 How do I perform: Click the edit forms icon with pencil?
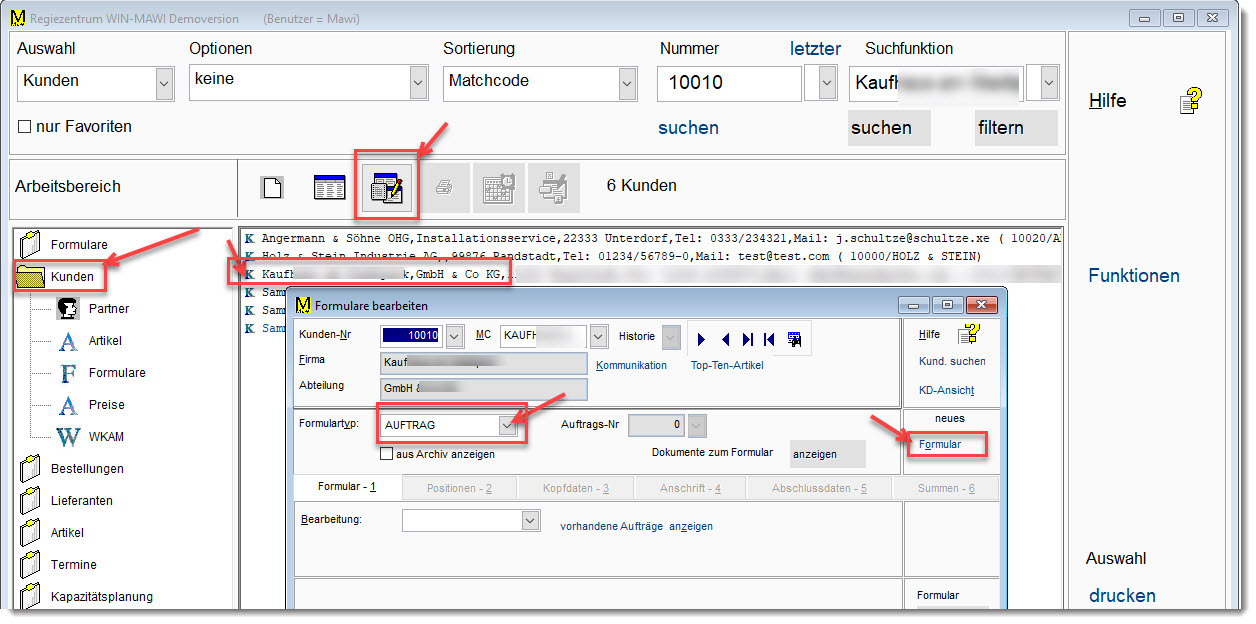tap(386, 187)
